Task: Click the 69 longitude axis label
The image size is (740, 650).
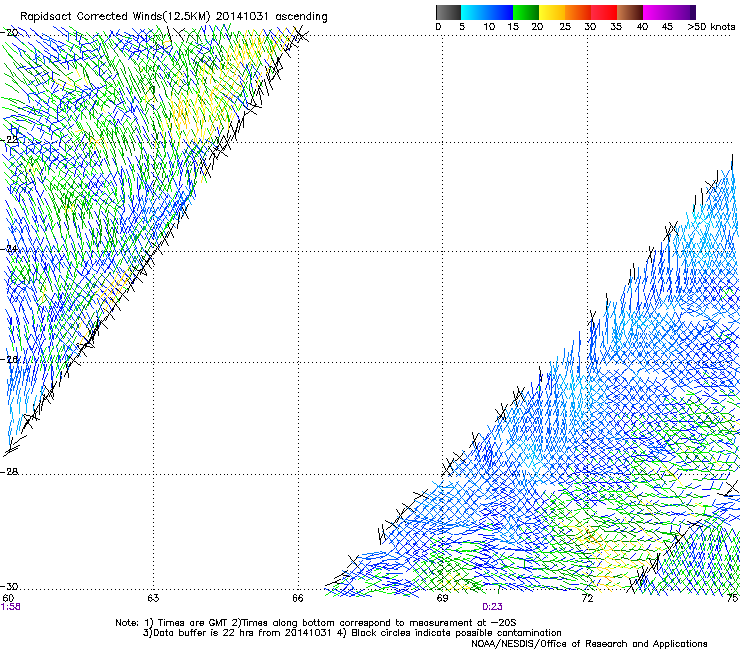Action: pyautogui.click(x=442, y=598)
